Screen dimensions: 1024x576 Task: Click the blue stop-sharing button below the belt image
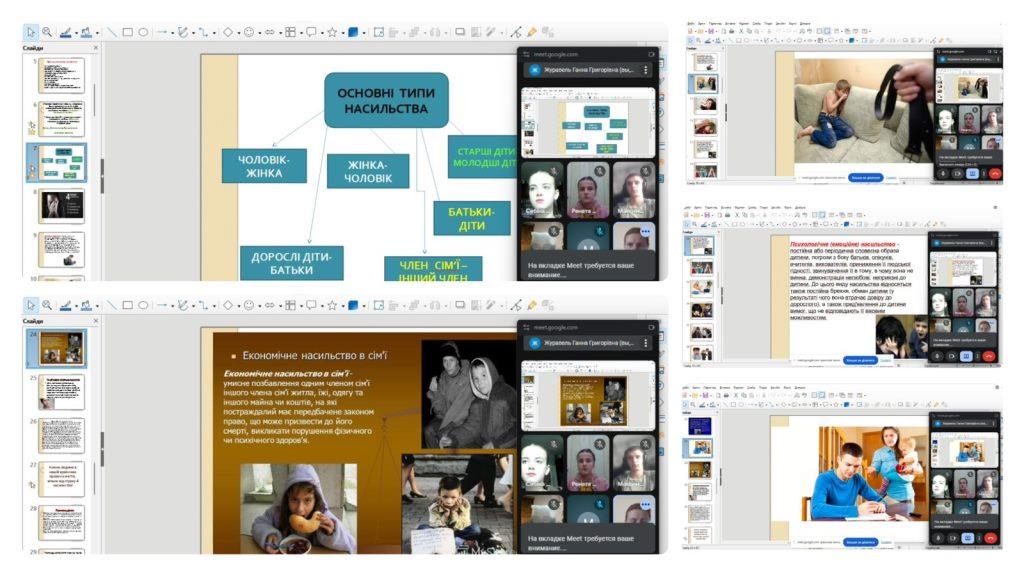tap(863, 178)
